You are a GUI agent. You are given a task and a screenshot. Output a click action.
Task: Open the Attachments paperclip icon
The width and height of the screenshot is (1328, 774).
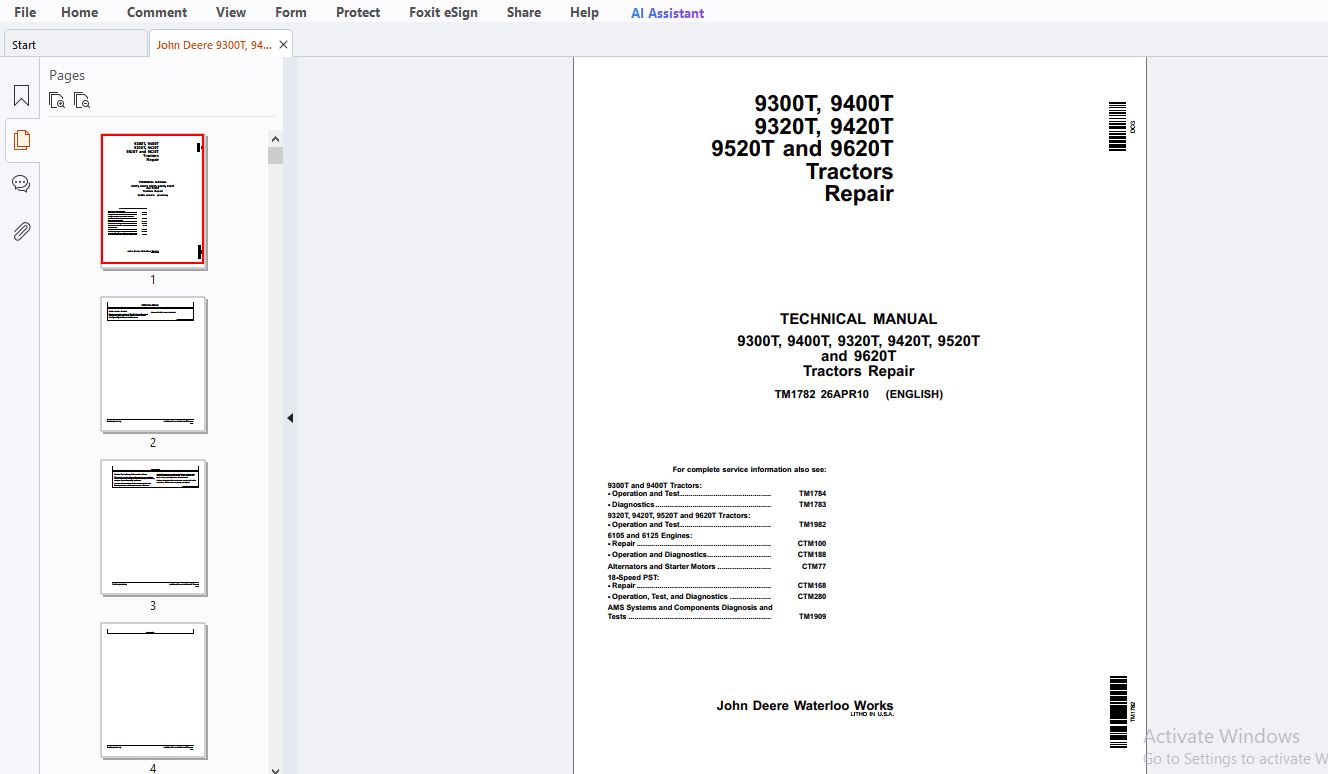click(21, 231)
